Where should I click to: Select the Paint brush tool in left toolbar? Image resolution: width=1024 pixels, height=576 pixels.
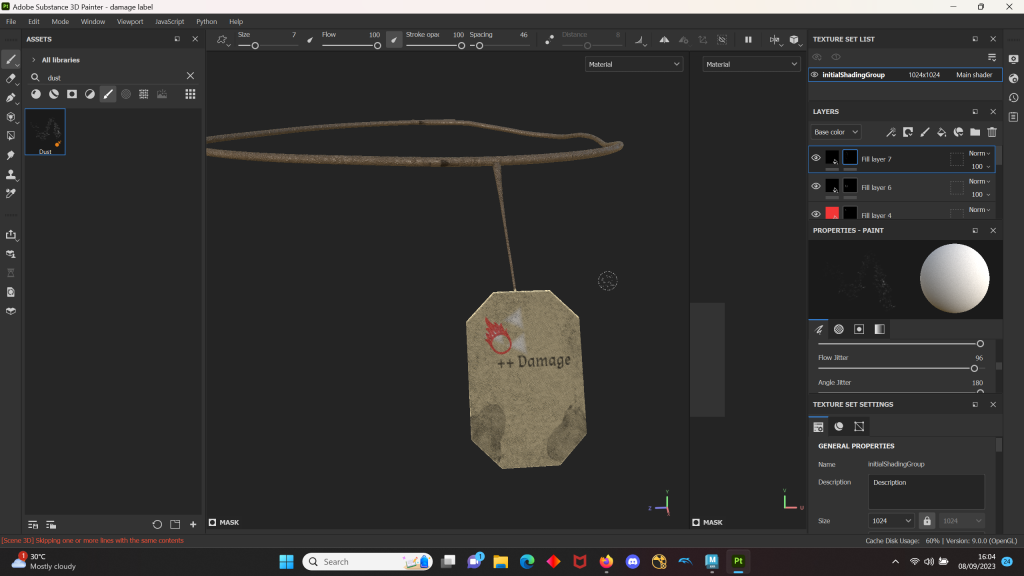click(x=11, y=59)
